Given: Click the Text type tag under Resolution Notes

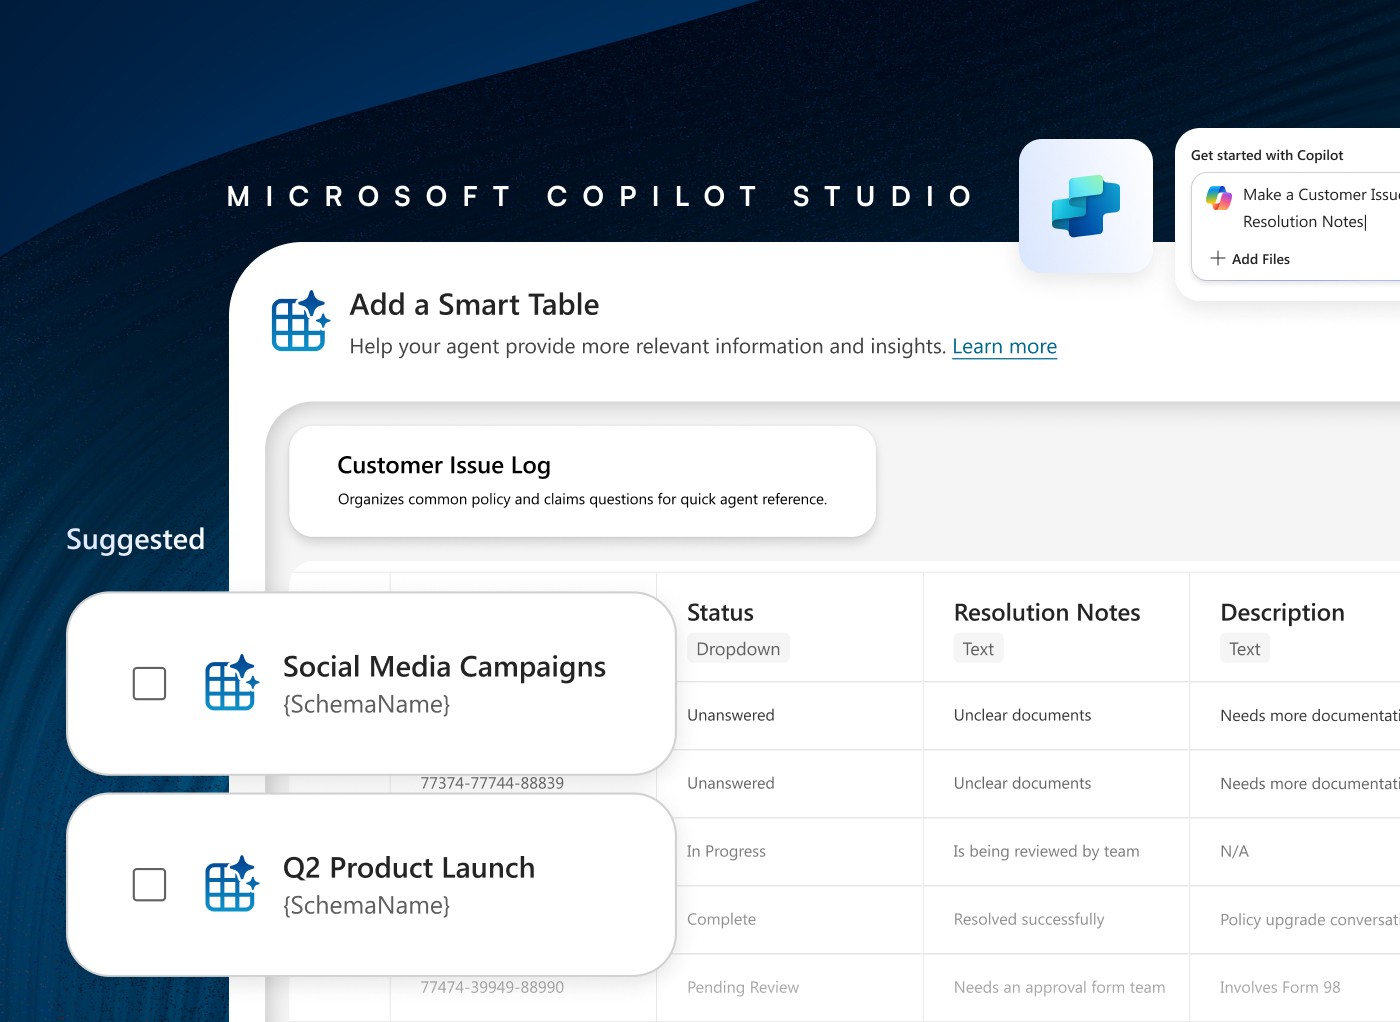Looking at the screenshot, I should [978, 649].
